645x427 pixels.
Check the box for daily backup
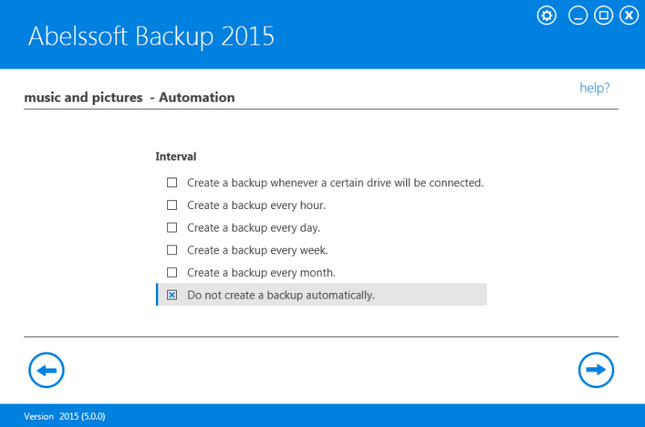tap(172, 228)
